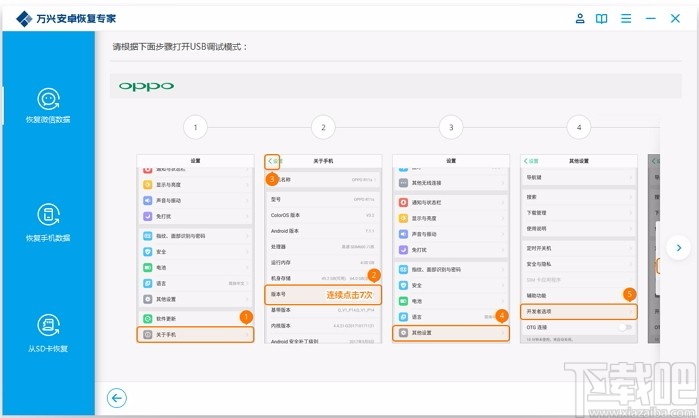
Task: Click the OTG connection toggle in screenshot
Action: pyautogui.click(x=625, y=327)
